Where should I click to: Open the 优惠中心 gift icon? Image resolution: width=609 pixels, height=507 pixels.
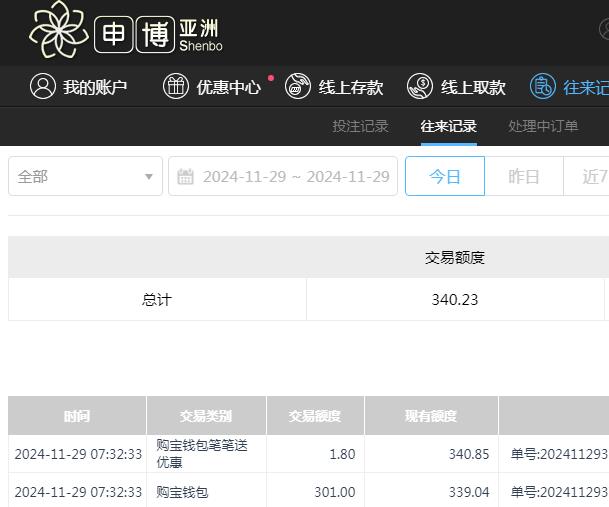point(176,86)
